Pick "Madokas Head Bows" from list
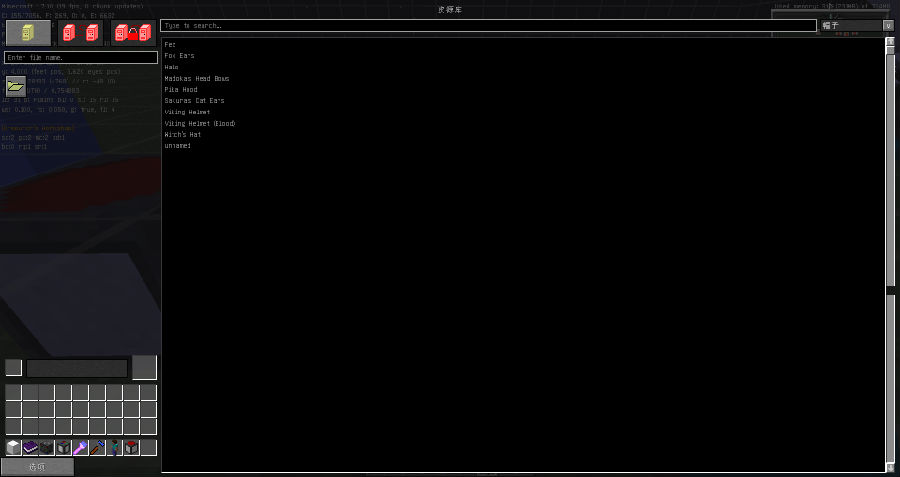 [197, 78]
